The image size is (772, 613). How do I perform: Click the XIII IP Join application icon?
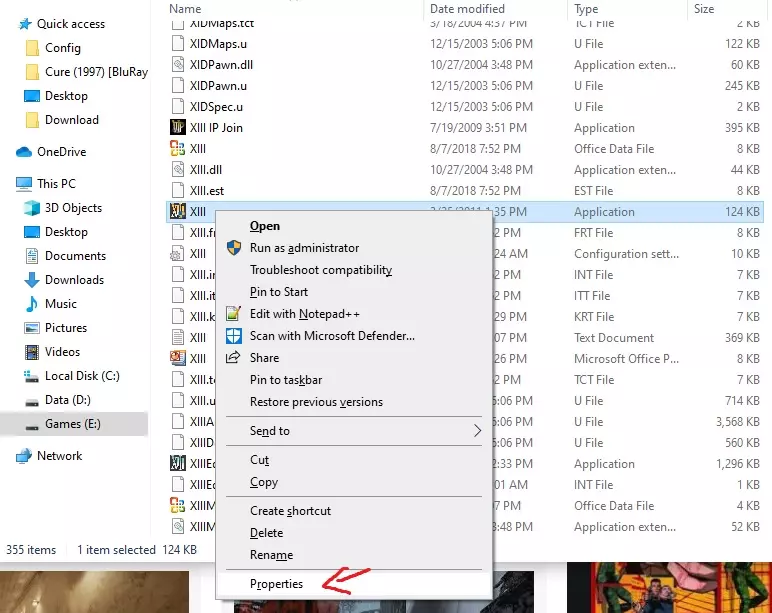178,128
